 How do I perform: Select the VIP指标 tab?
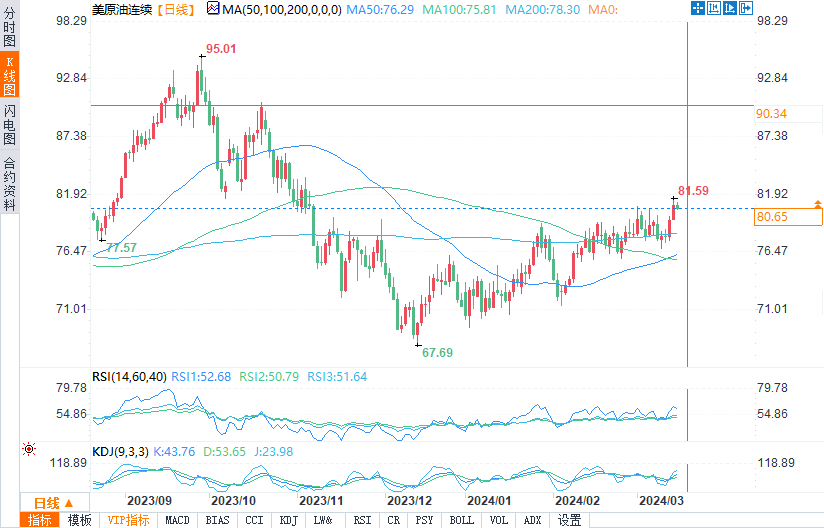tap(128, 520)
